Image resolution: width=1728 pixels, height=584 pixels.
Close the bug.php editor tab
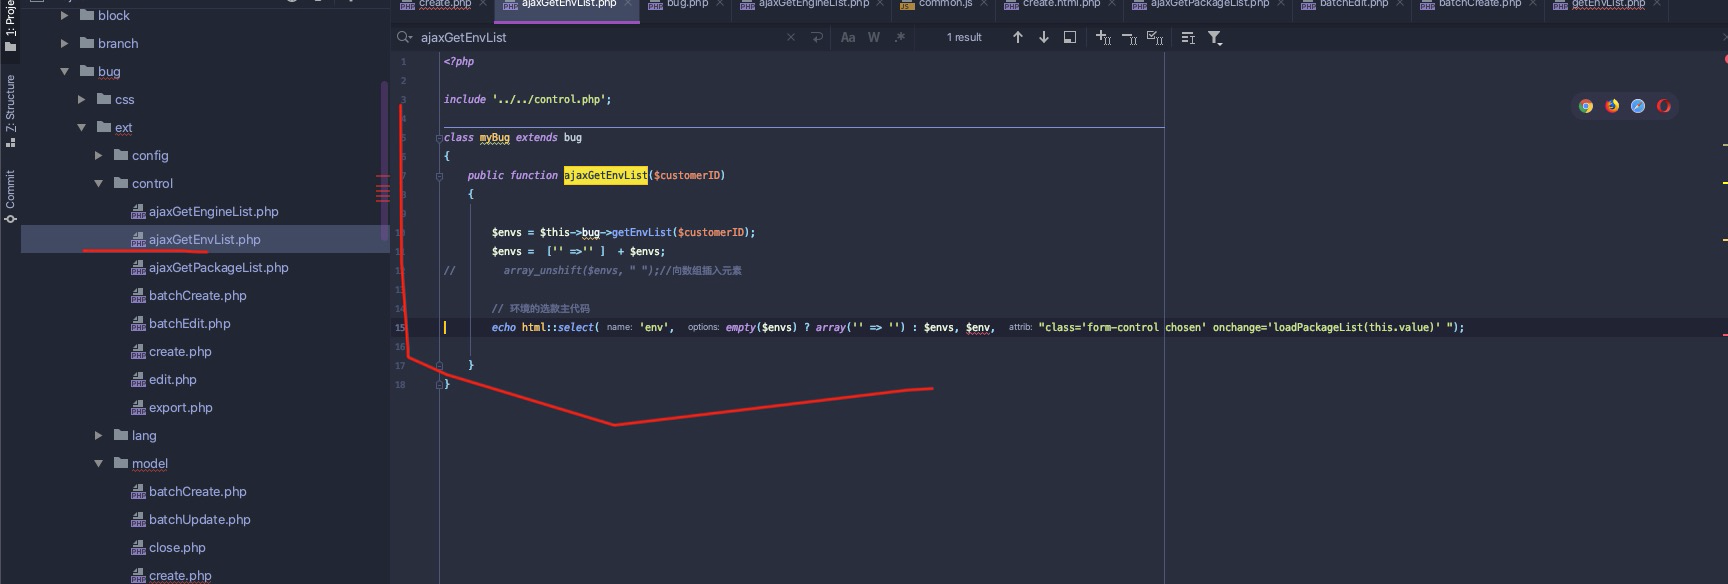pyautogui.click(x=721, y=4)
